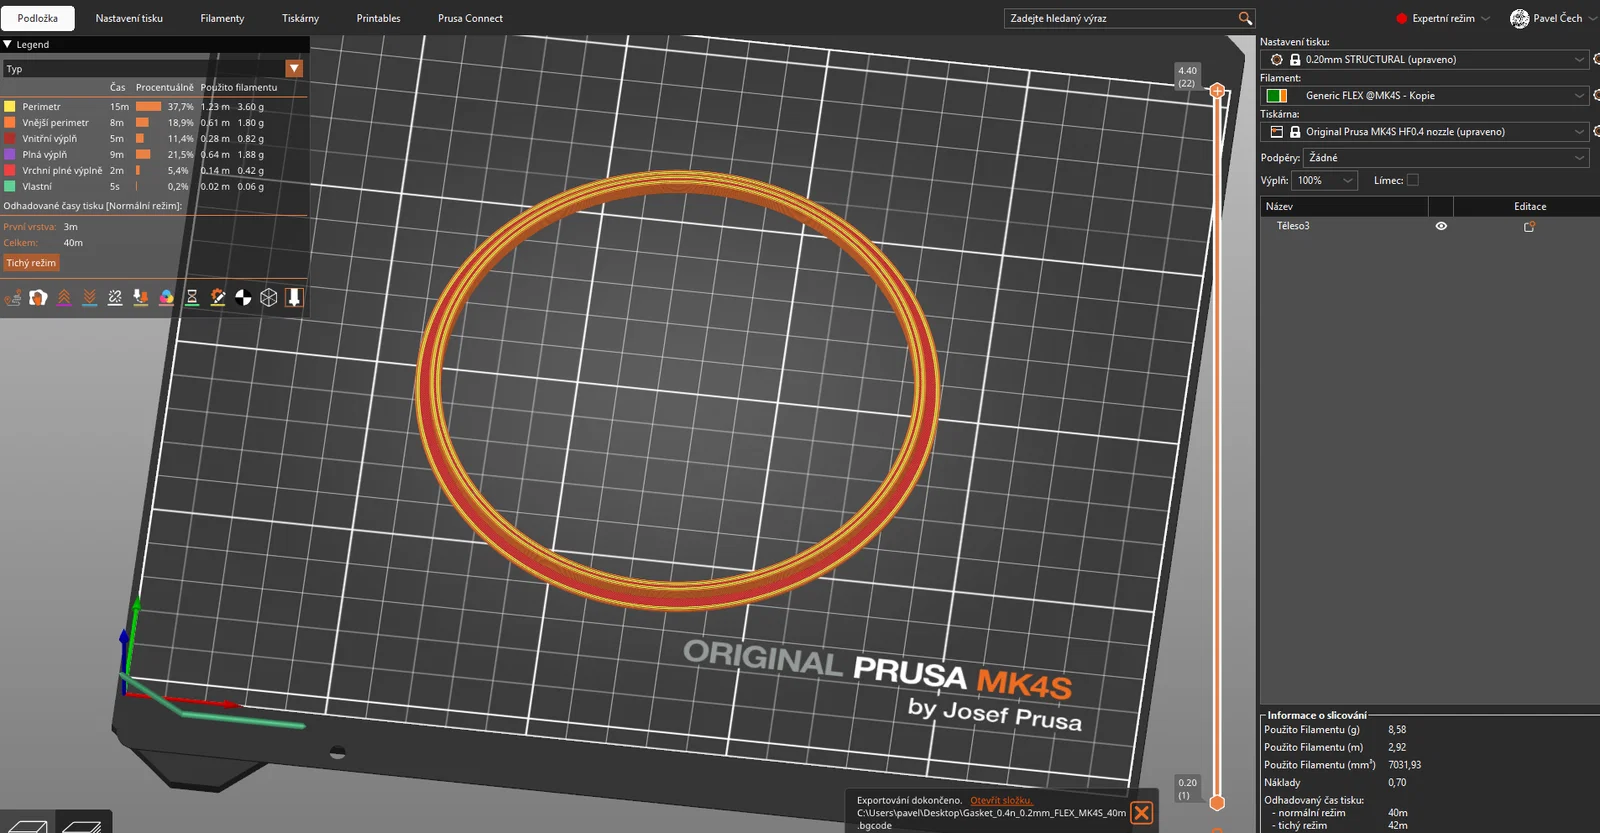
Task: Click the Celkem total time 40m
Action: point(73,243)
